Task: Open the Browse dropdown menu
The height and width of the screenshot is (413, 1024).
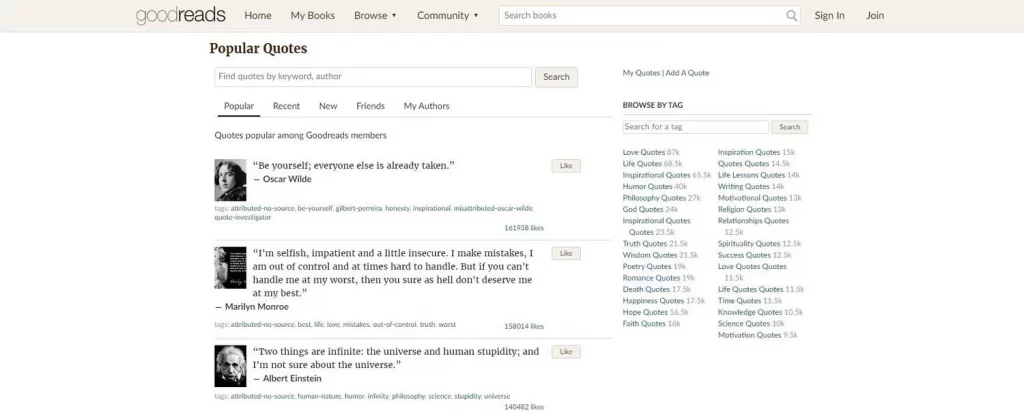Action: (x=375, y=16)
